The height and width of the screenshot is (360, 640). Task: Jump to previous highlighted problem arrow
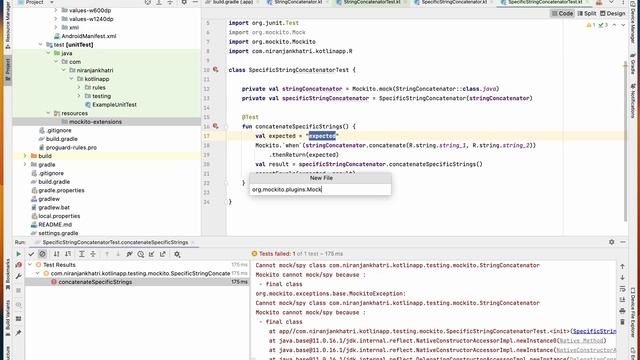coord(614,25)
